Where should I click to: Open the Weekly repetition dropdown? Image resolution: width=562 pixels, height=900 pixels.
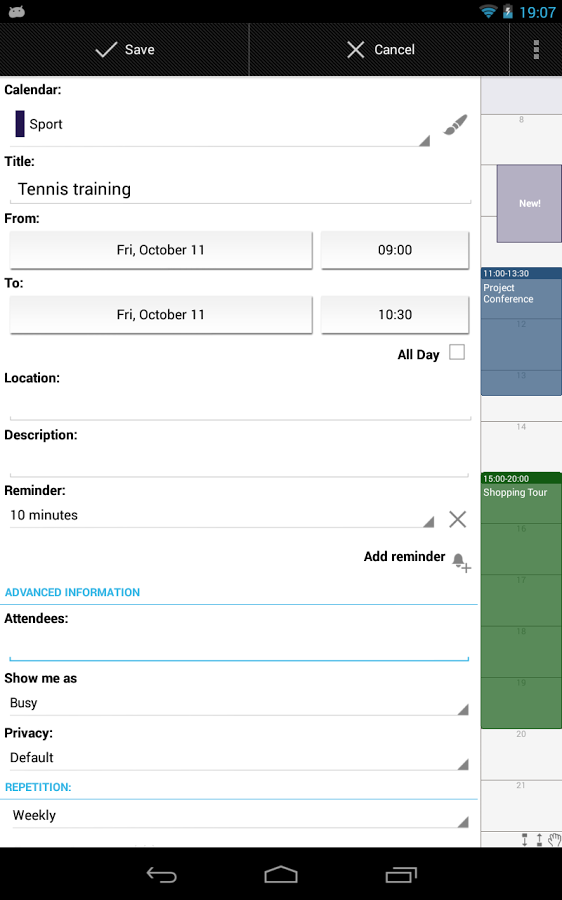click(239, 816)
